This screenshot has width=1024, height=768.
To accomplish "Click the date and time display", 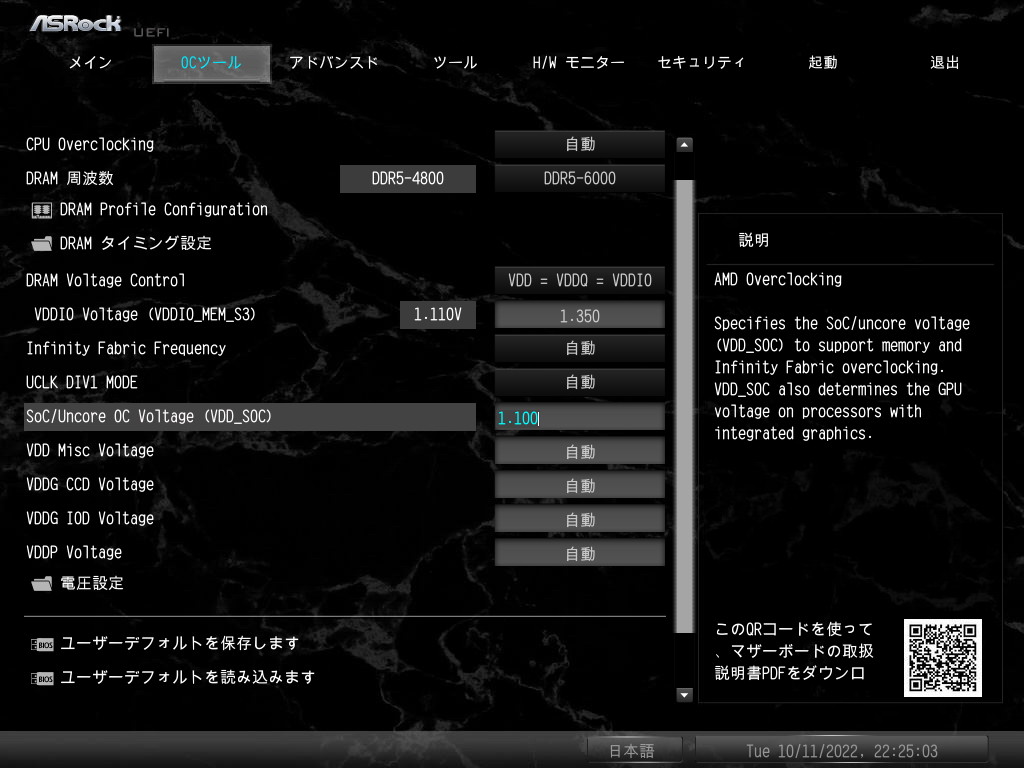I will pos(842,751).
